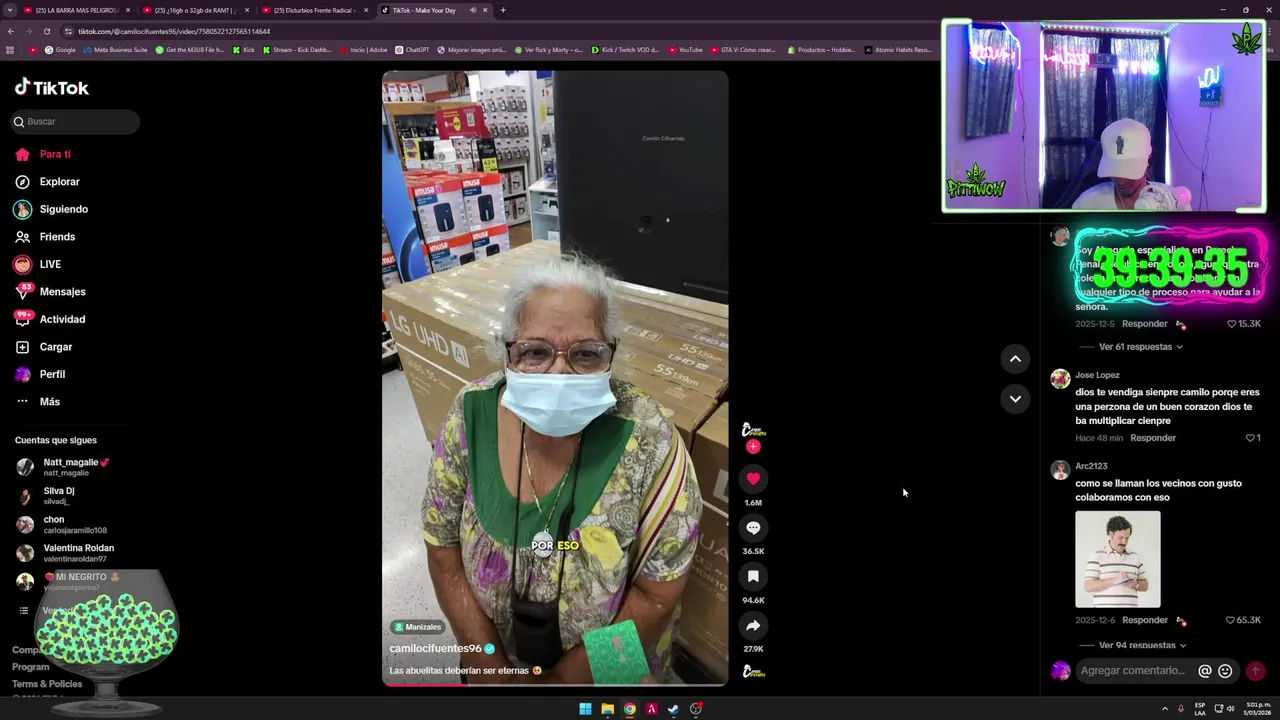Image resolution: width=1280 pixels, height=720 pixels.
Task: Open the Perfil page
Action: [40, 374]
